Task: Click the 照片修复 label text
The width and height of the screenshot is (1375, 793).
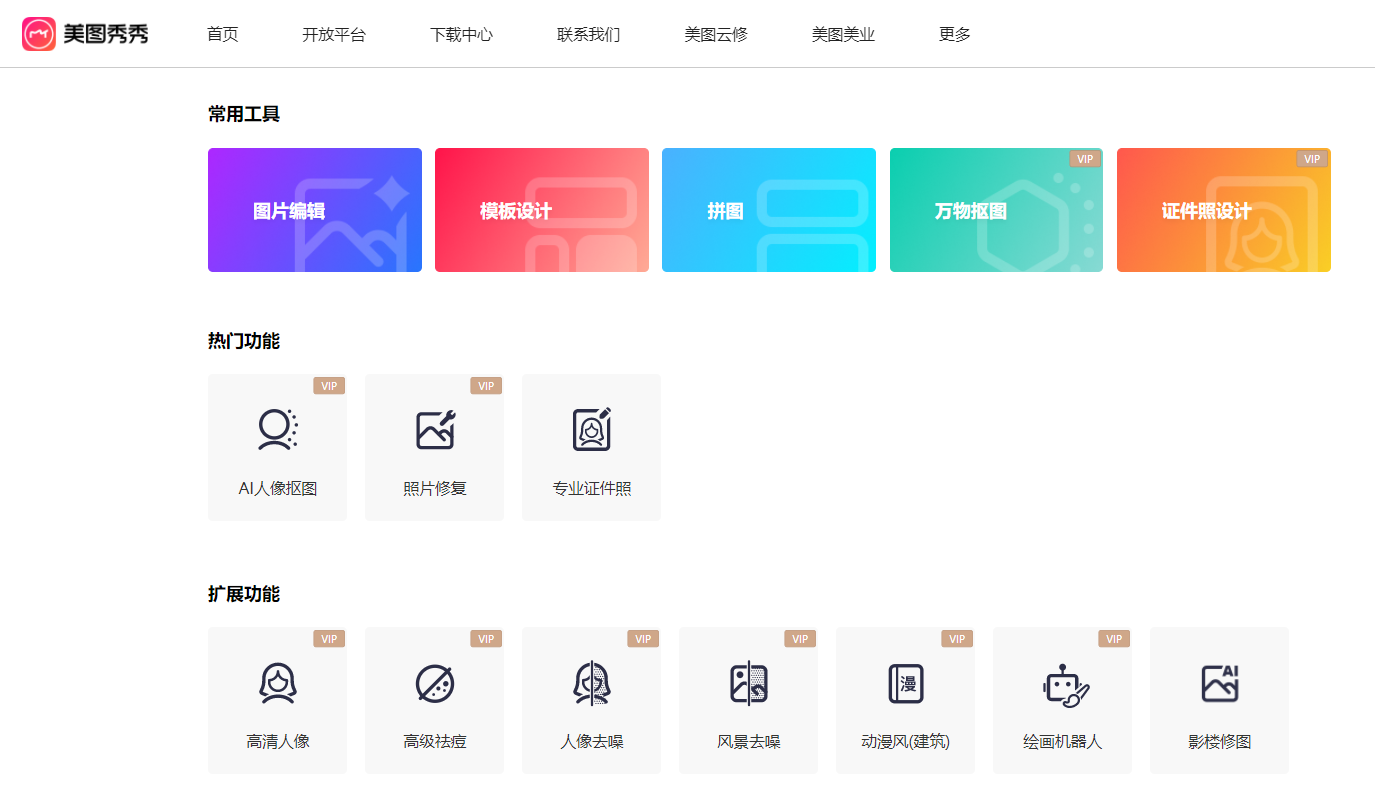Action: (x=435, y=489)
